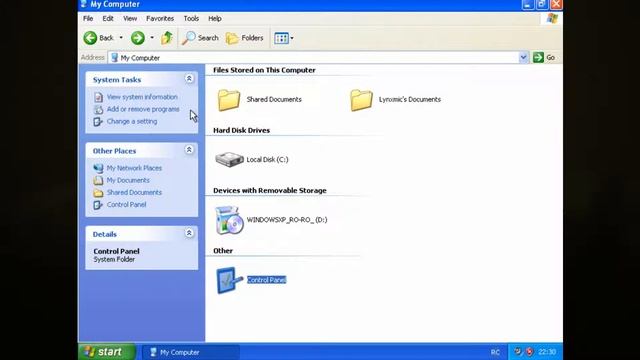Click the Local Disk (C:) label
This screenshot has width=640, height=360.
267,159
